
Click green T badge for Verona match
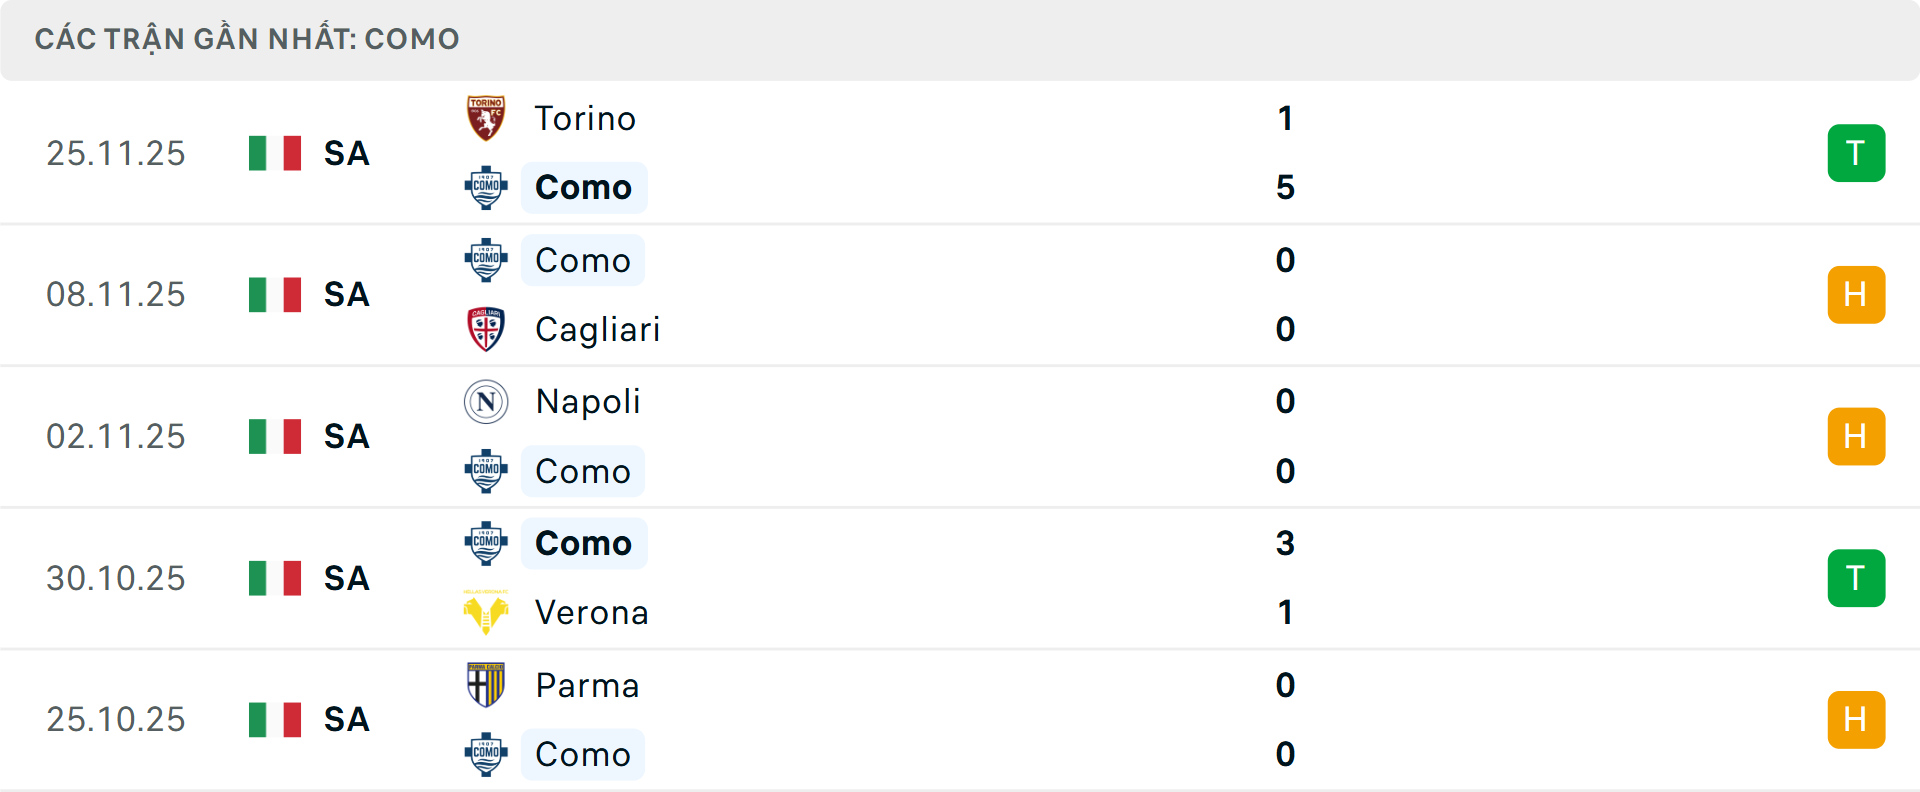(1856, 578)
